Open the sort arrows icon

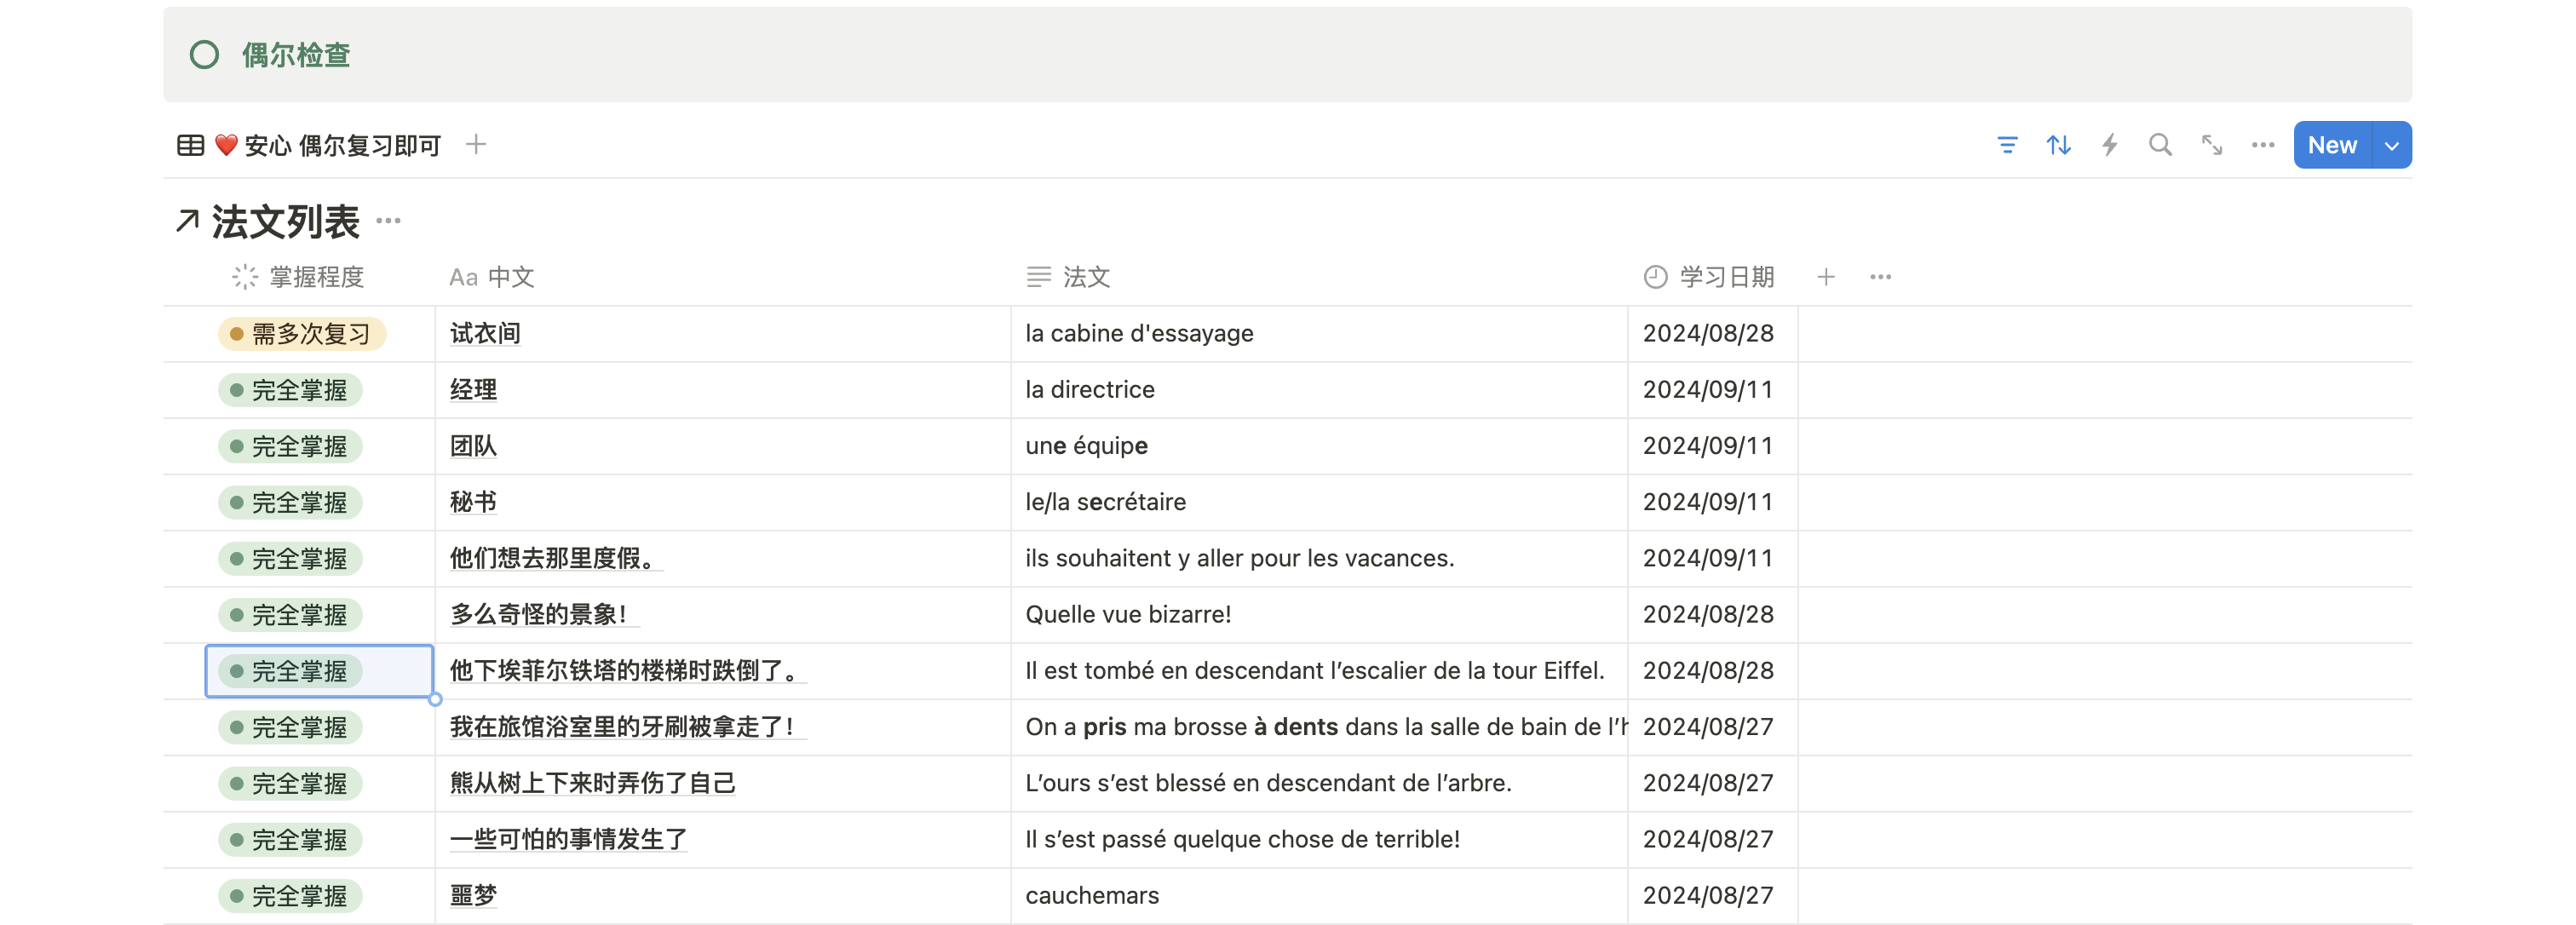pos(2058,145)
